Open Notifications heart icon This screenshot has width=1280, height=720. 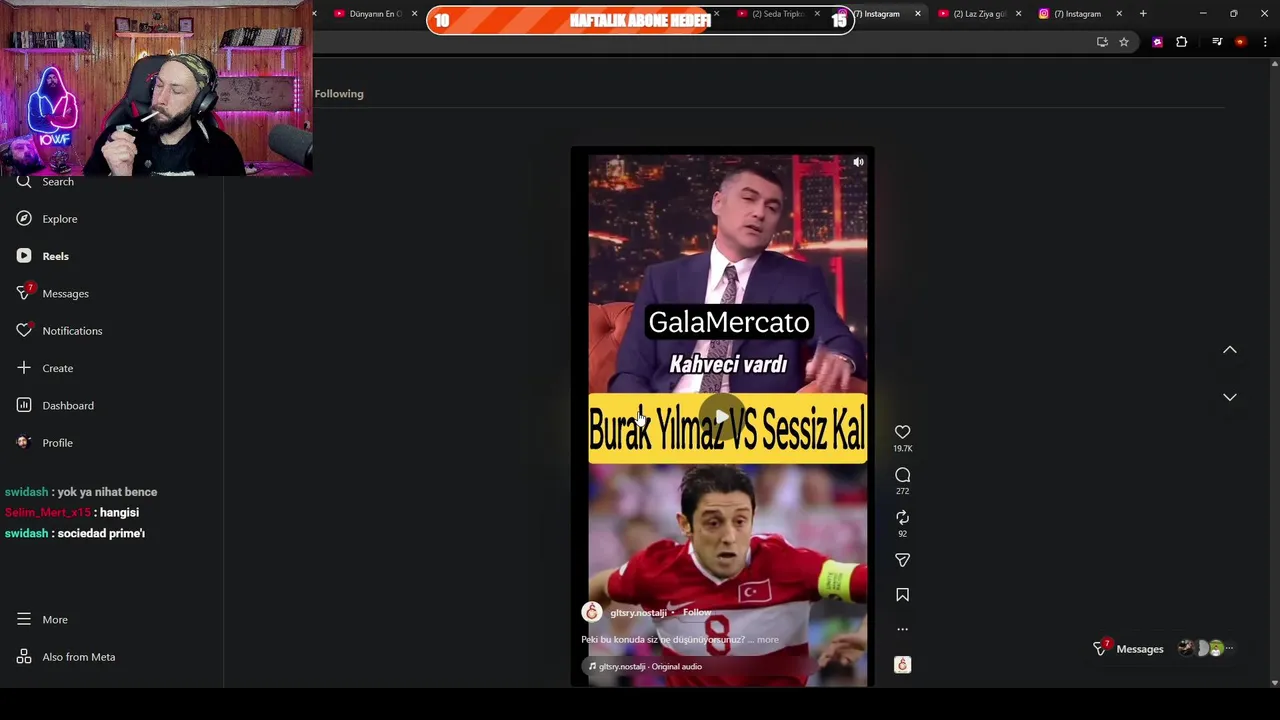coord(24,331)
